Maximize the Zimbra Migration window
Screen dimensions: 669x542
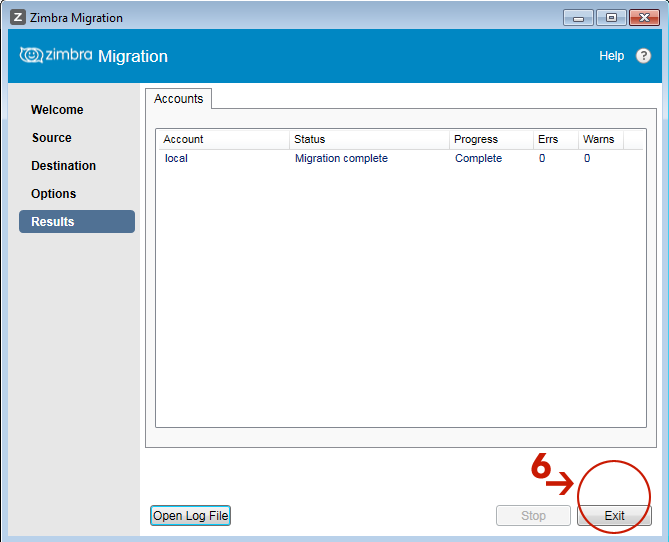pos(611,18)
